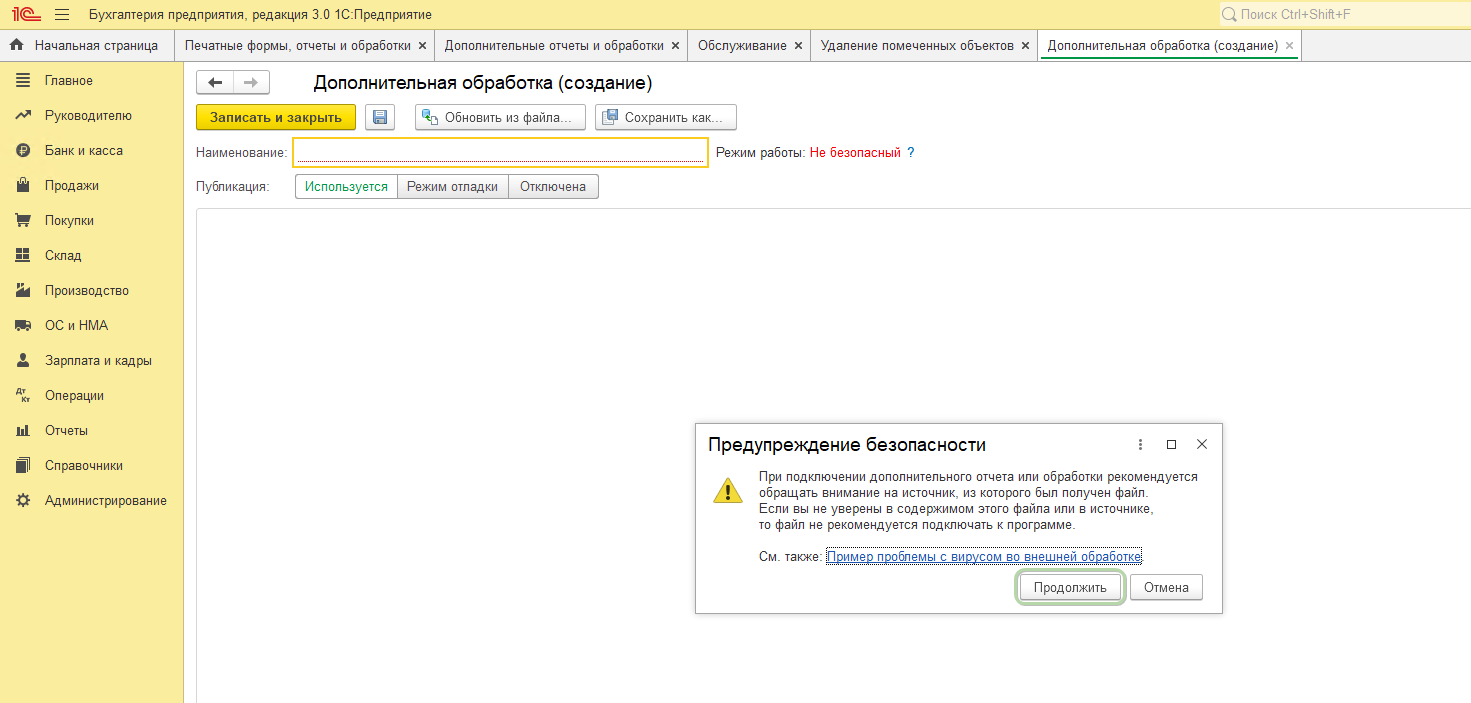The height and width of the screenshot is (703, 1471).
Task: Click the Руководителю chart icon
Action: 23,115
